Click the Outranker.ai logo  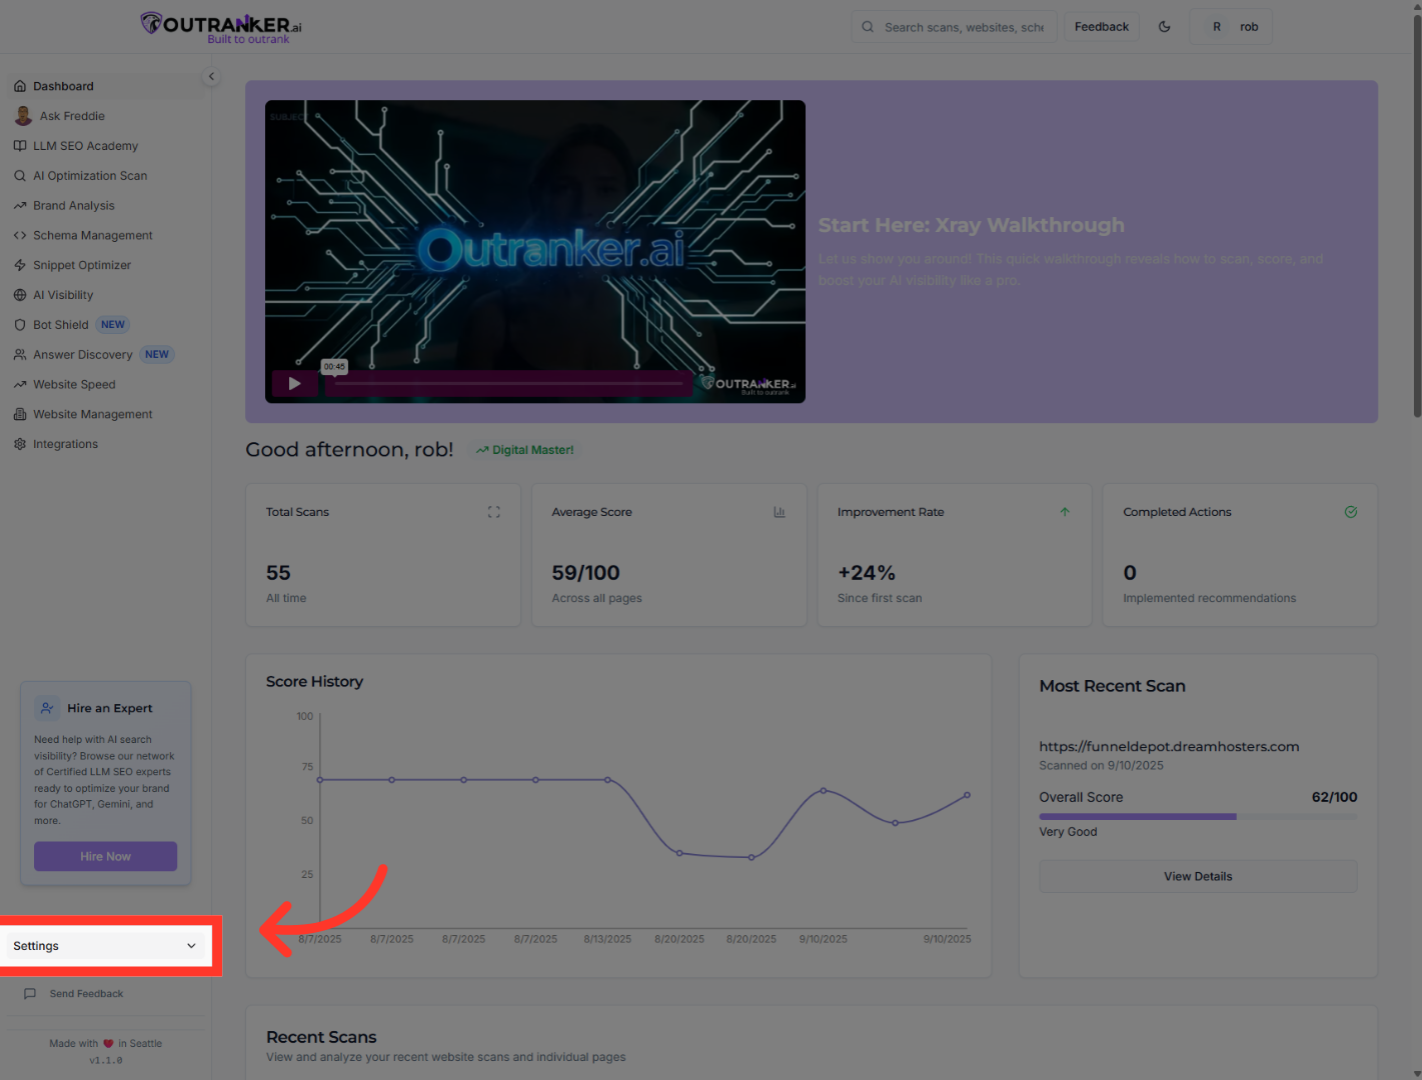point(221,27)
